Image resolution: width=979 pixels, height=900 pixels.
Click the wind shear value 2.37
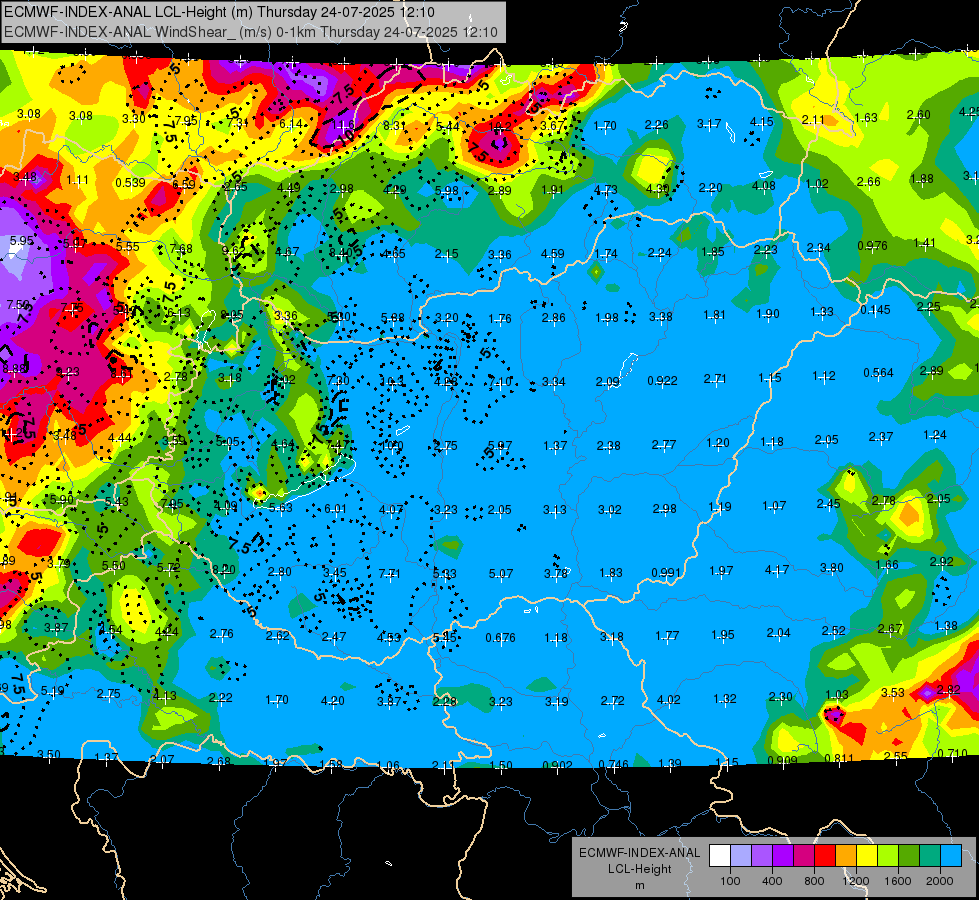[880, 437]
